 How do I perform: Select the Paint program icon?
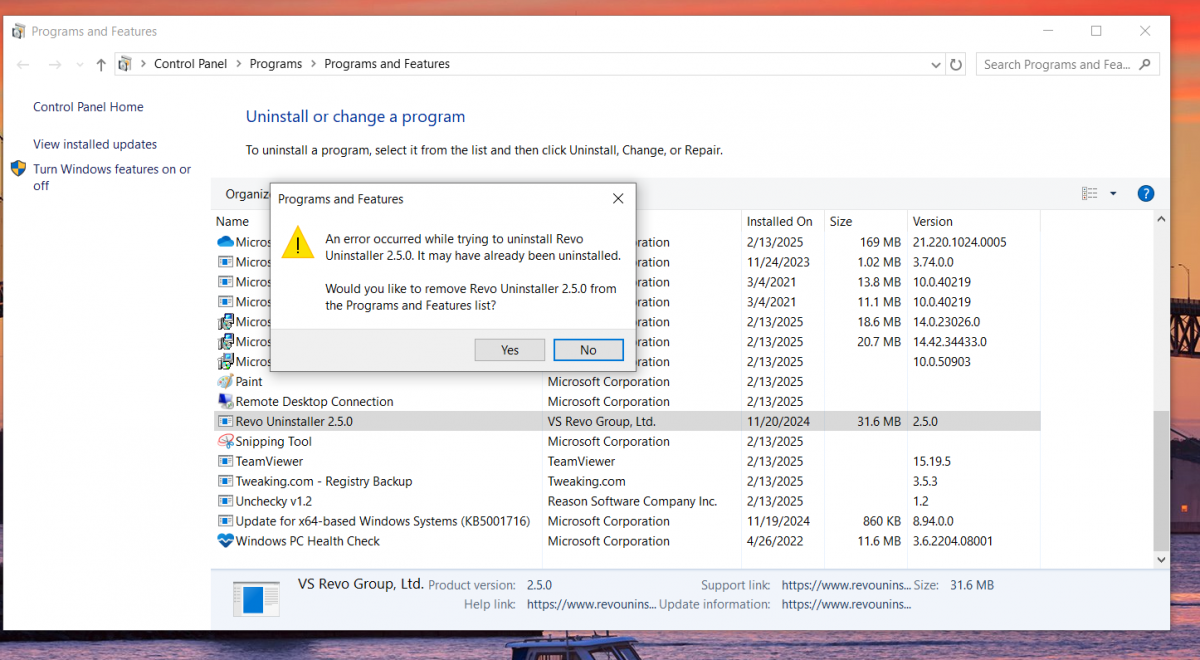(x=225, y=381)
